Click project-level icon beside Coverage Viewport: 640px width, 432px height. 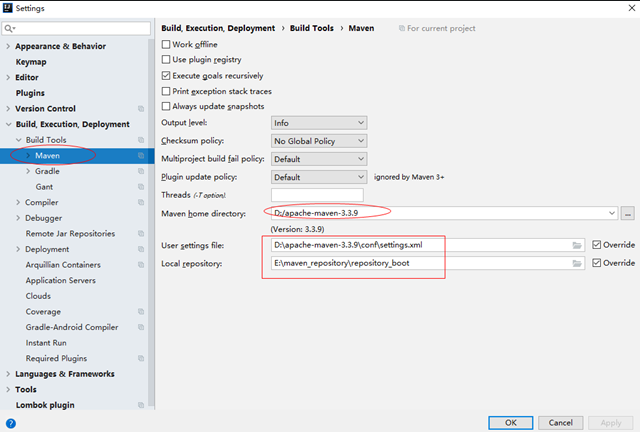pyautogui.click(x=141, y=312)
